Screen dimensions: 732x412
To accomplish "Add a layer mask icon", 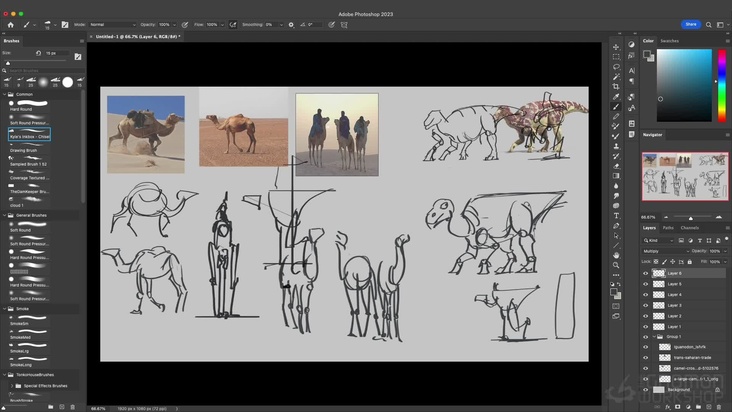I will (678, 407).
